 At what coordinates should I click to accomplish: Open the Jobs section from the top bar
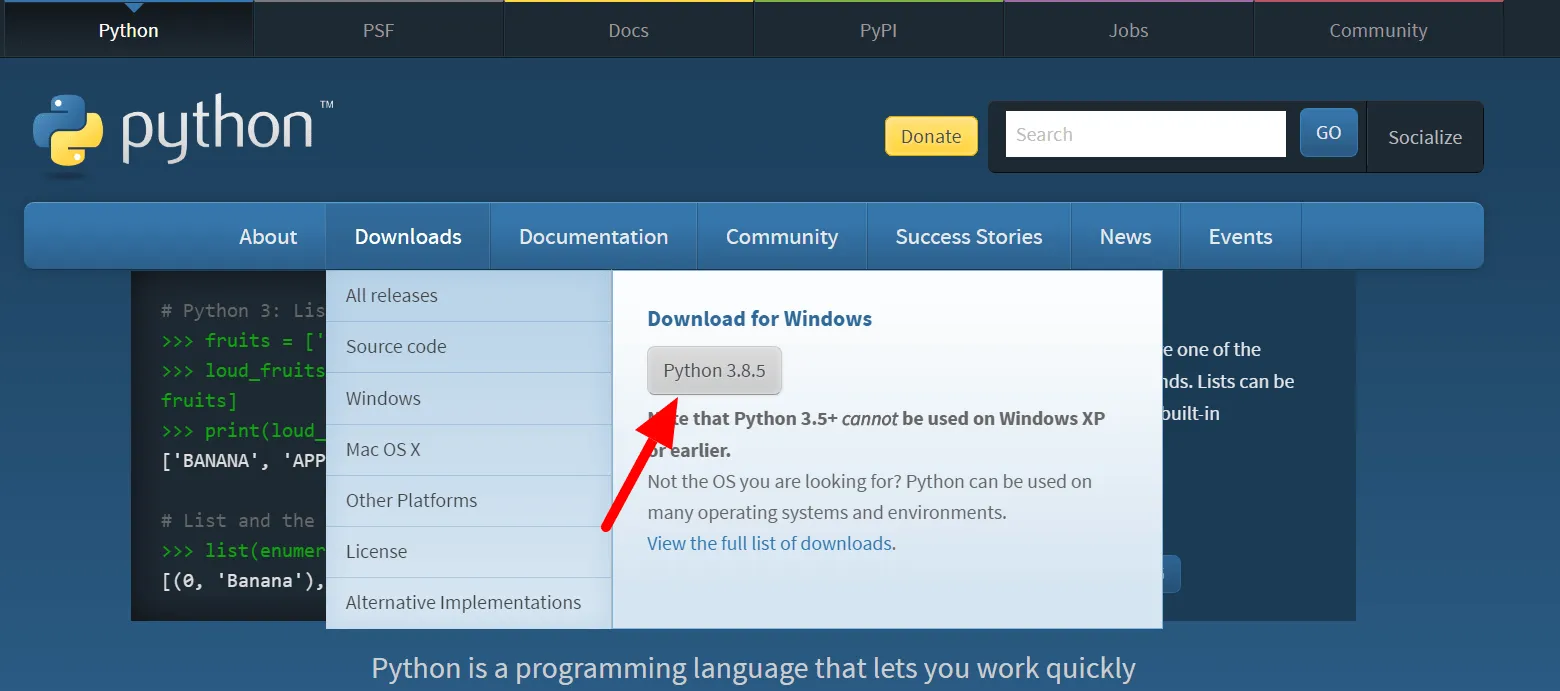(1128, 30)
